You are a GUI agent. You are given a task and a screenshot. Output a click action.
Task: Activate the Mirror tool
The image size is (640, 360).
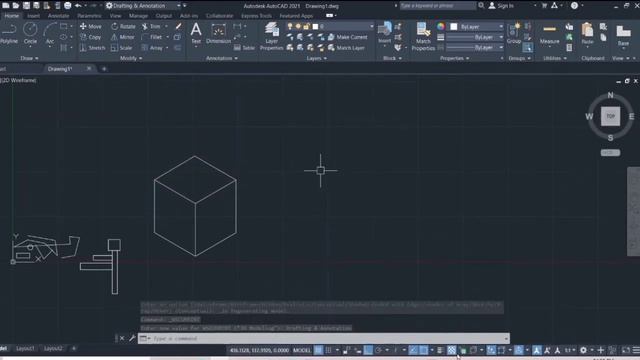(122, 37)
